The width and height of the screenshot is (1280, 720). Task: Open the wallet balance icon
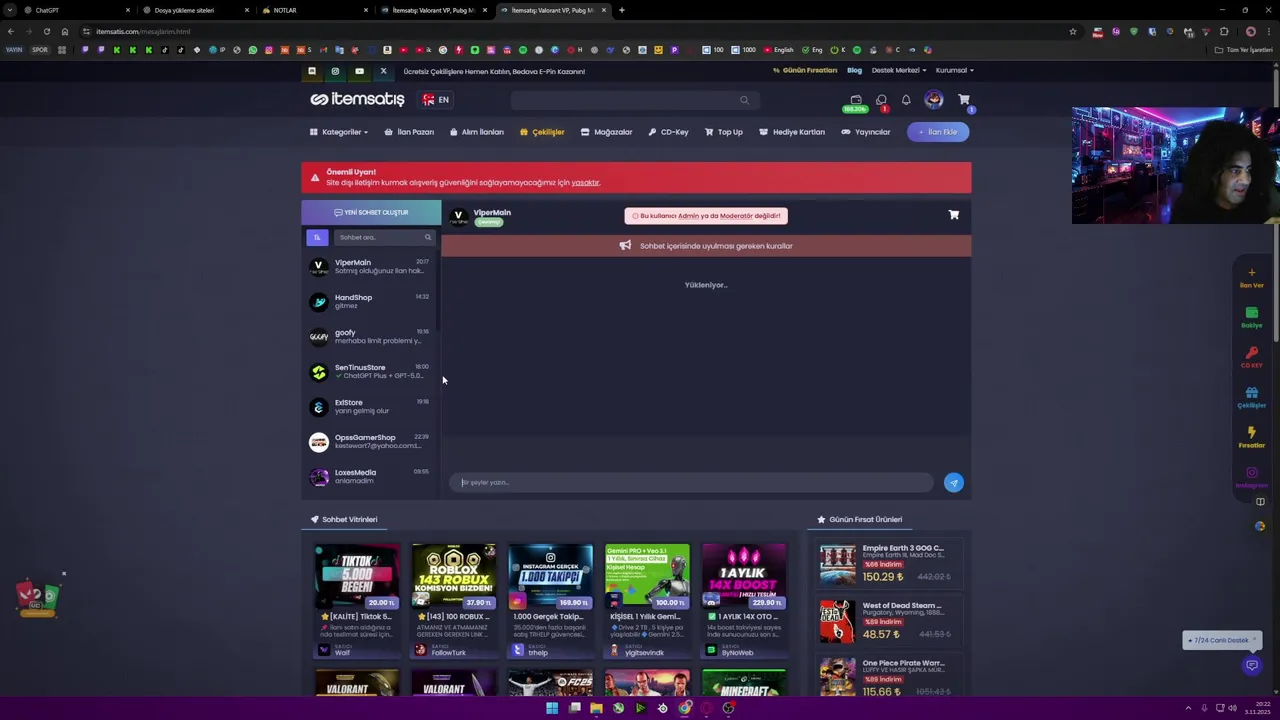coord(855,100)
